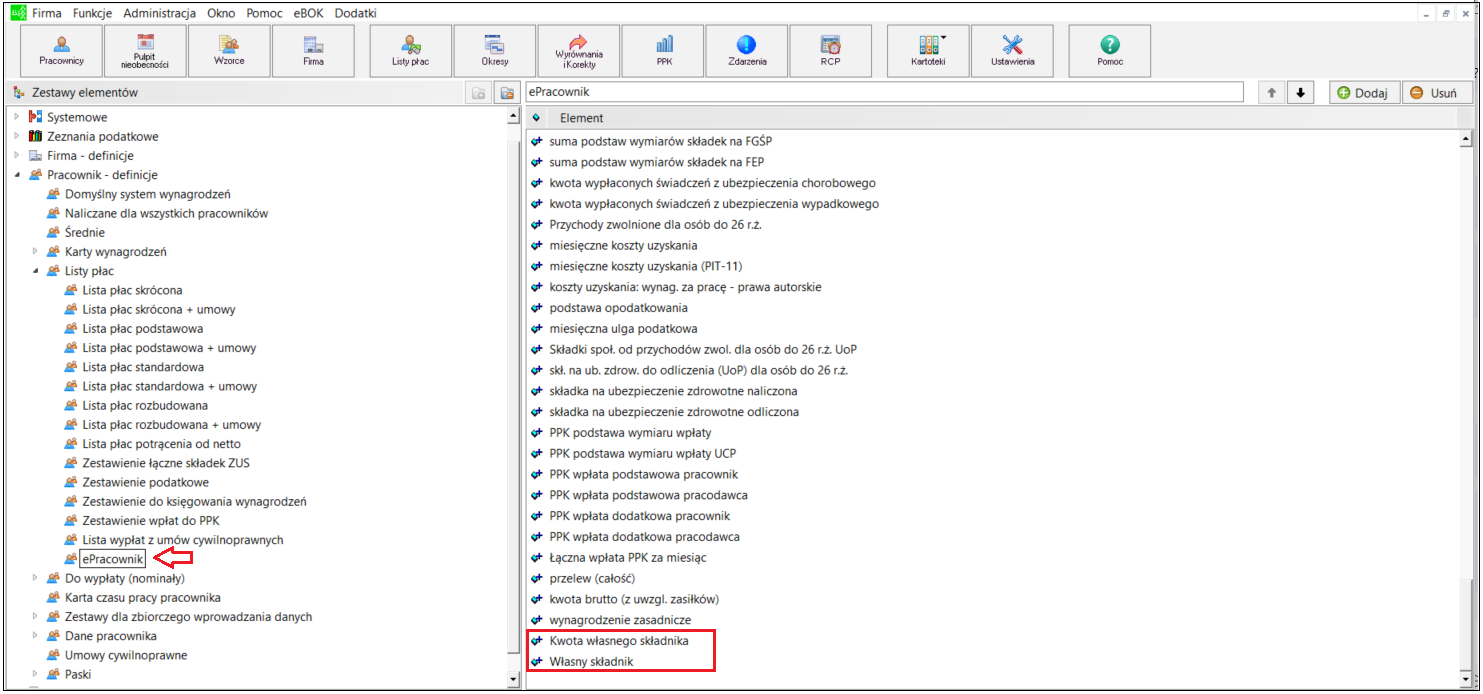This screenshot has height=694, width=1483.
Task: Open the Okno menu
Action: [x=221, y=13]
